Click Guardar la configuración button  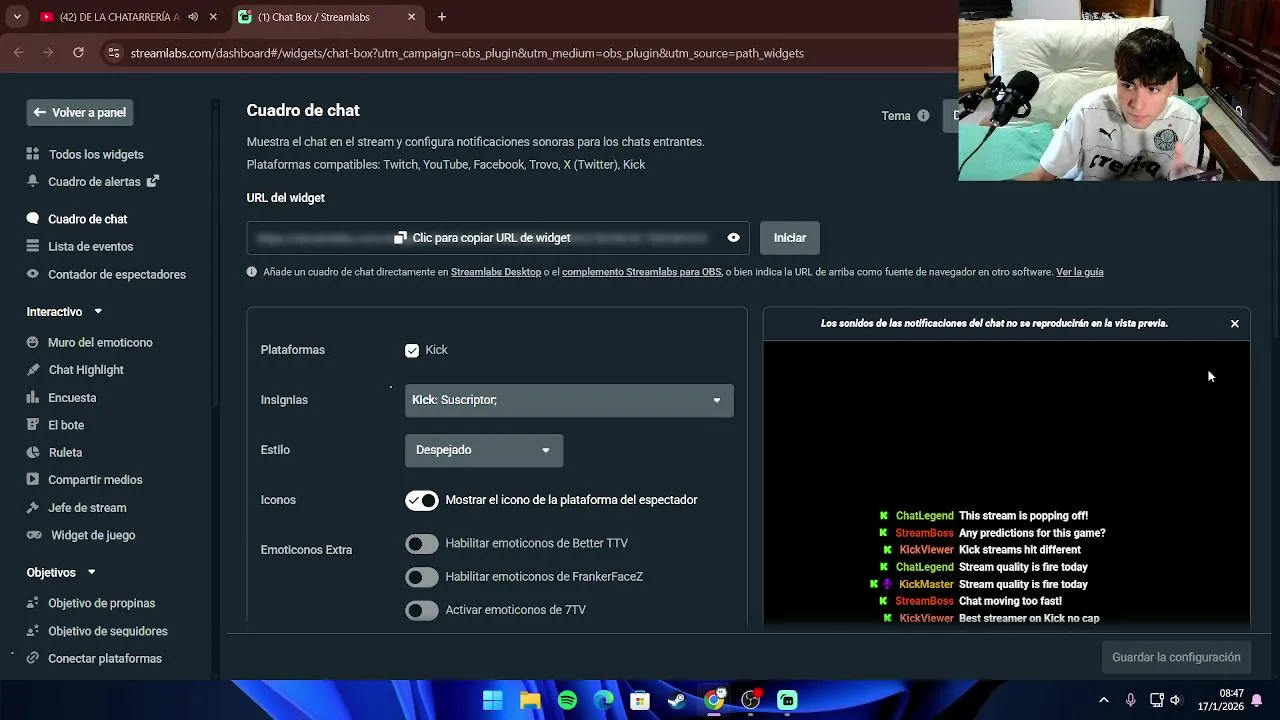[x=1176, y=657]
